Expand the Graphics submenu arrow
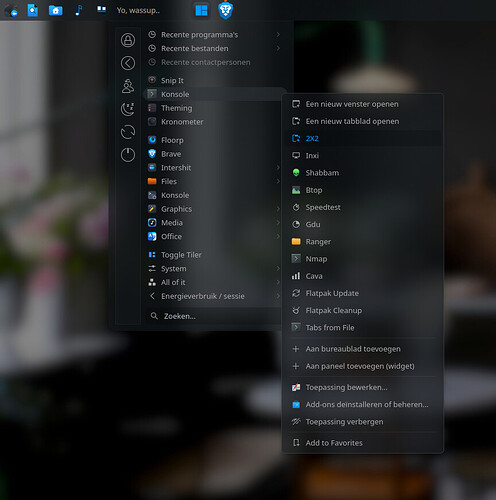 point(278,209)
